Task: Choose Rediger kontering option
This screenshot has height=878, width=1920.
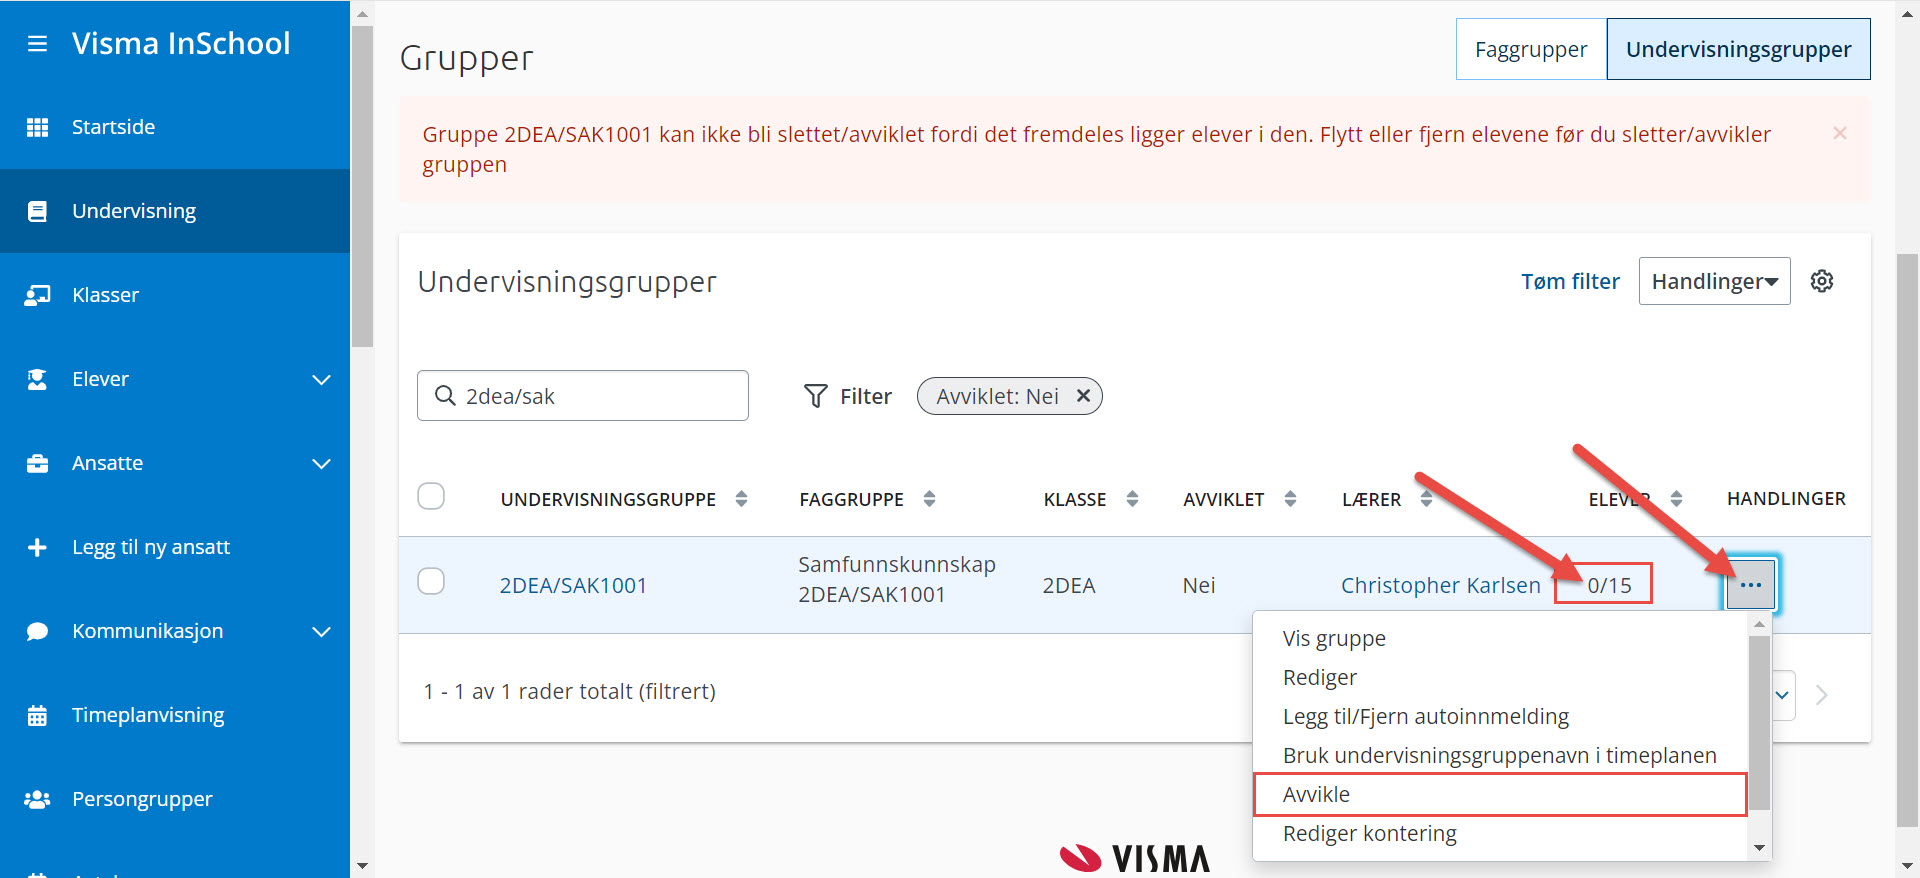Action: click(1370, 833)
